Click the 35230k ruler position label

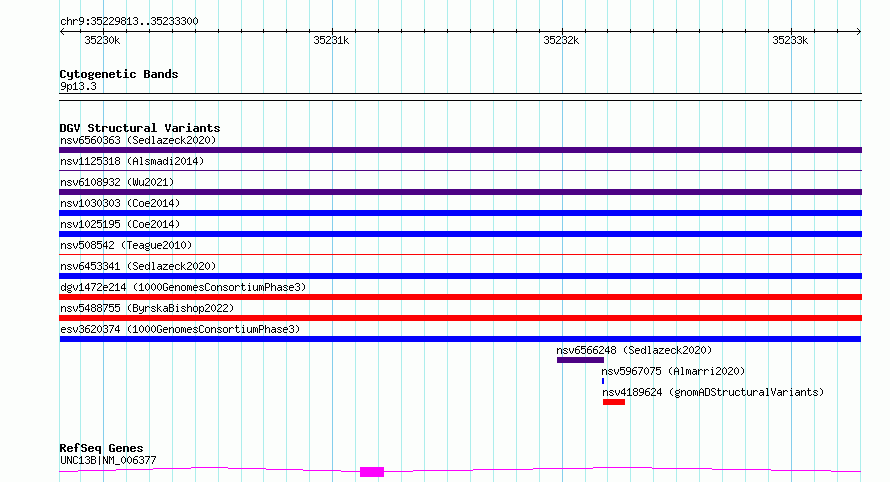102,40
